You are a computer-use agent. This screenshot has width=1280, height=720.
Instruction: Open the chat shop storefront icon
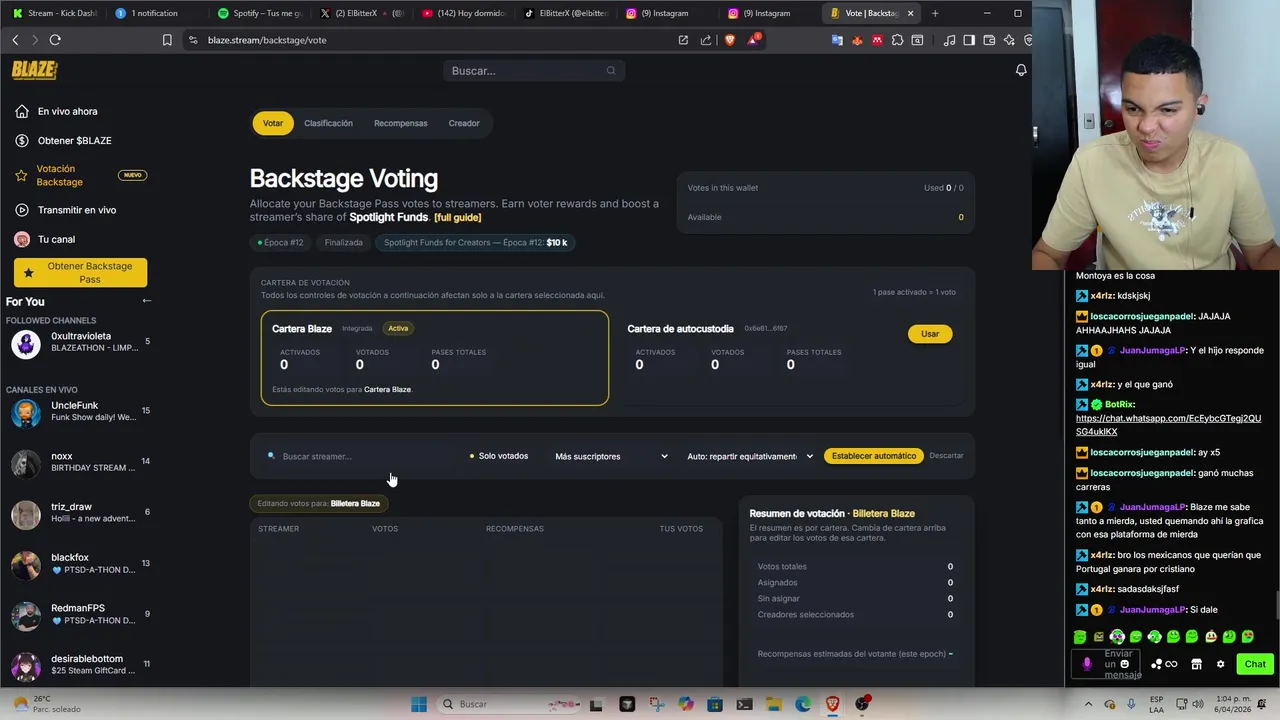(x=1196, y=664)
